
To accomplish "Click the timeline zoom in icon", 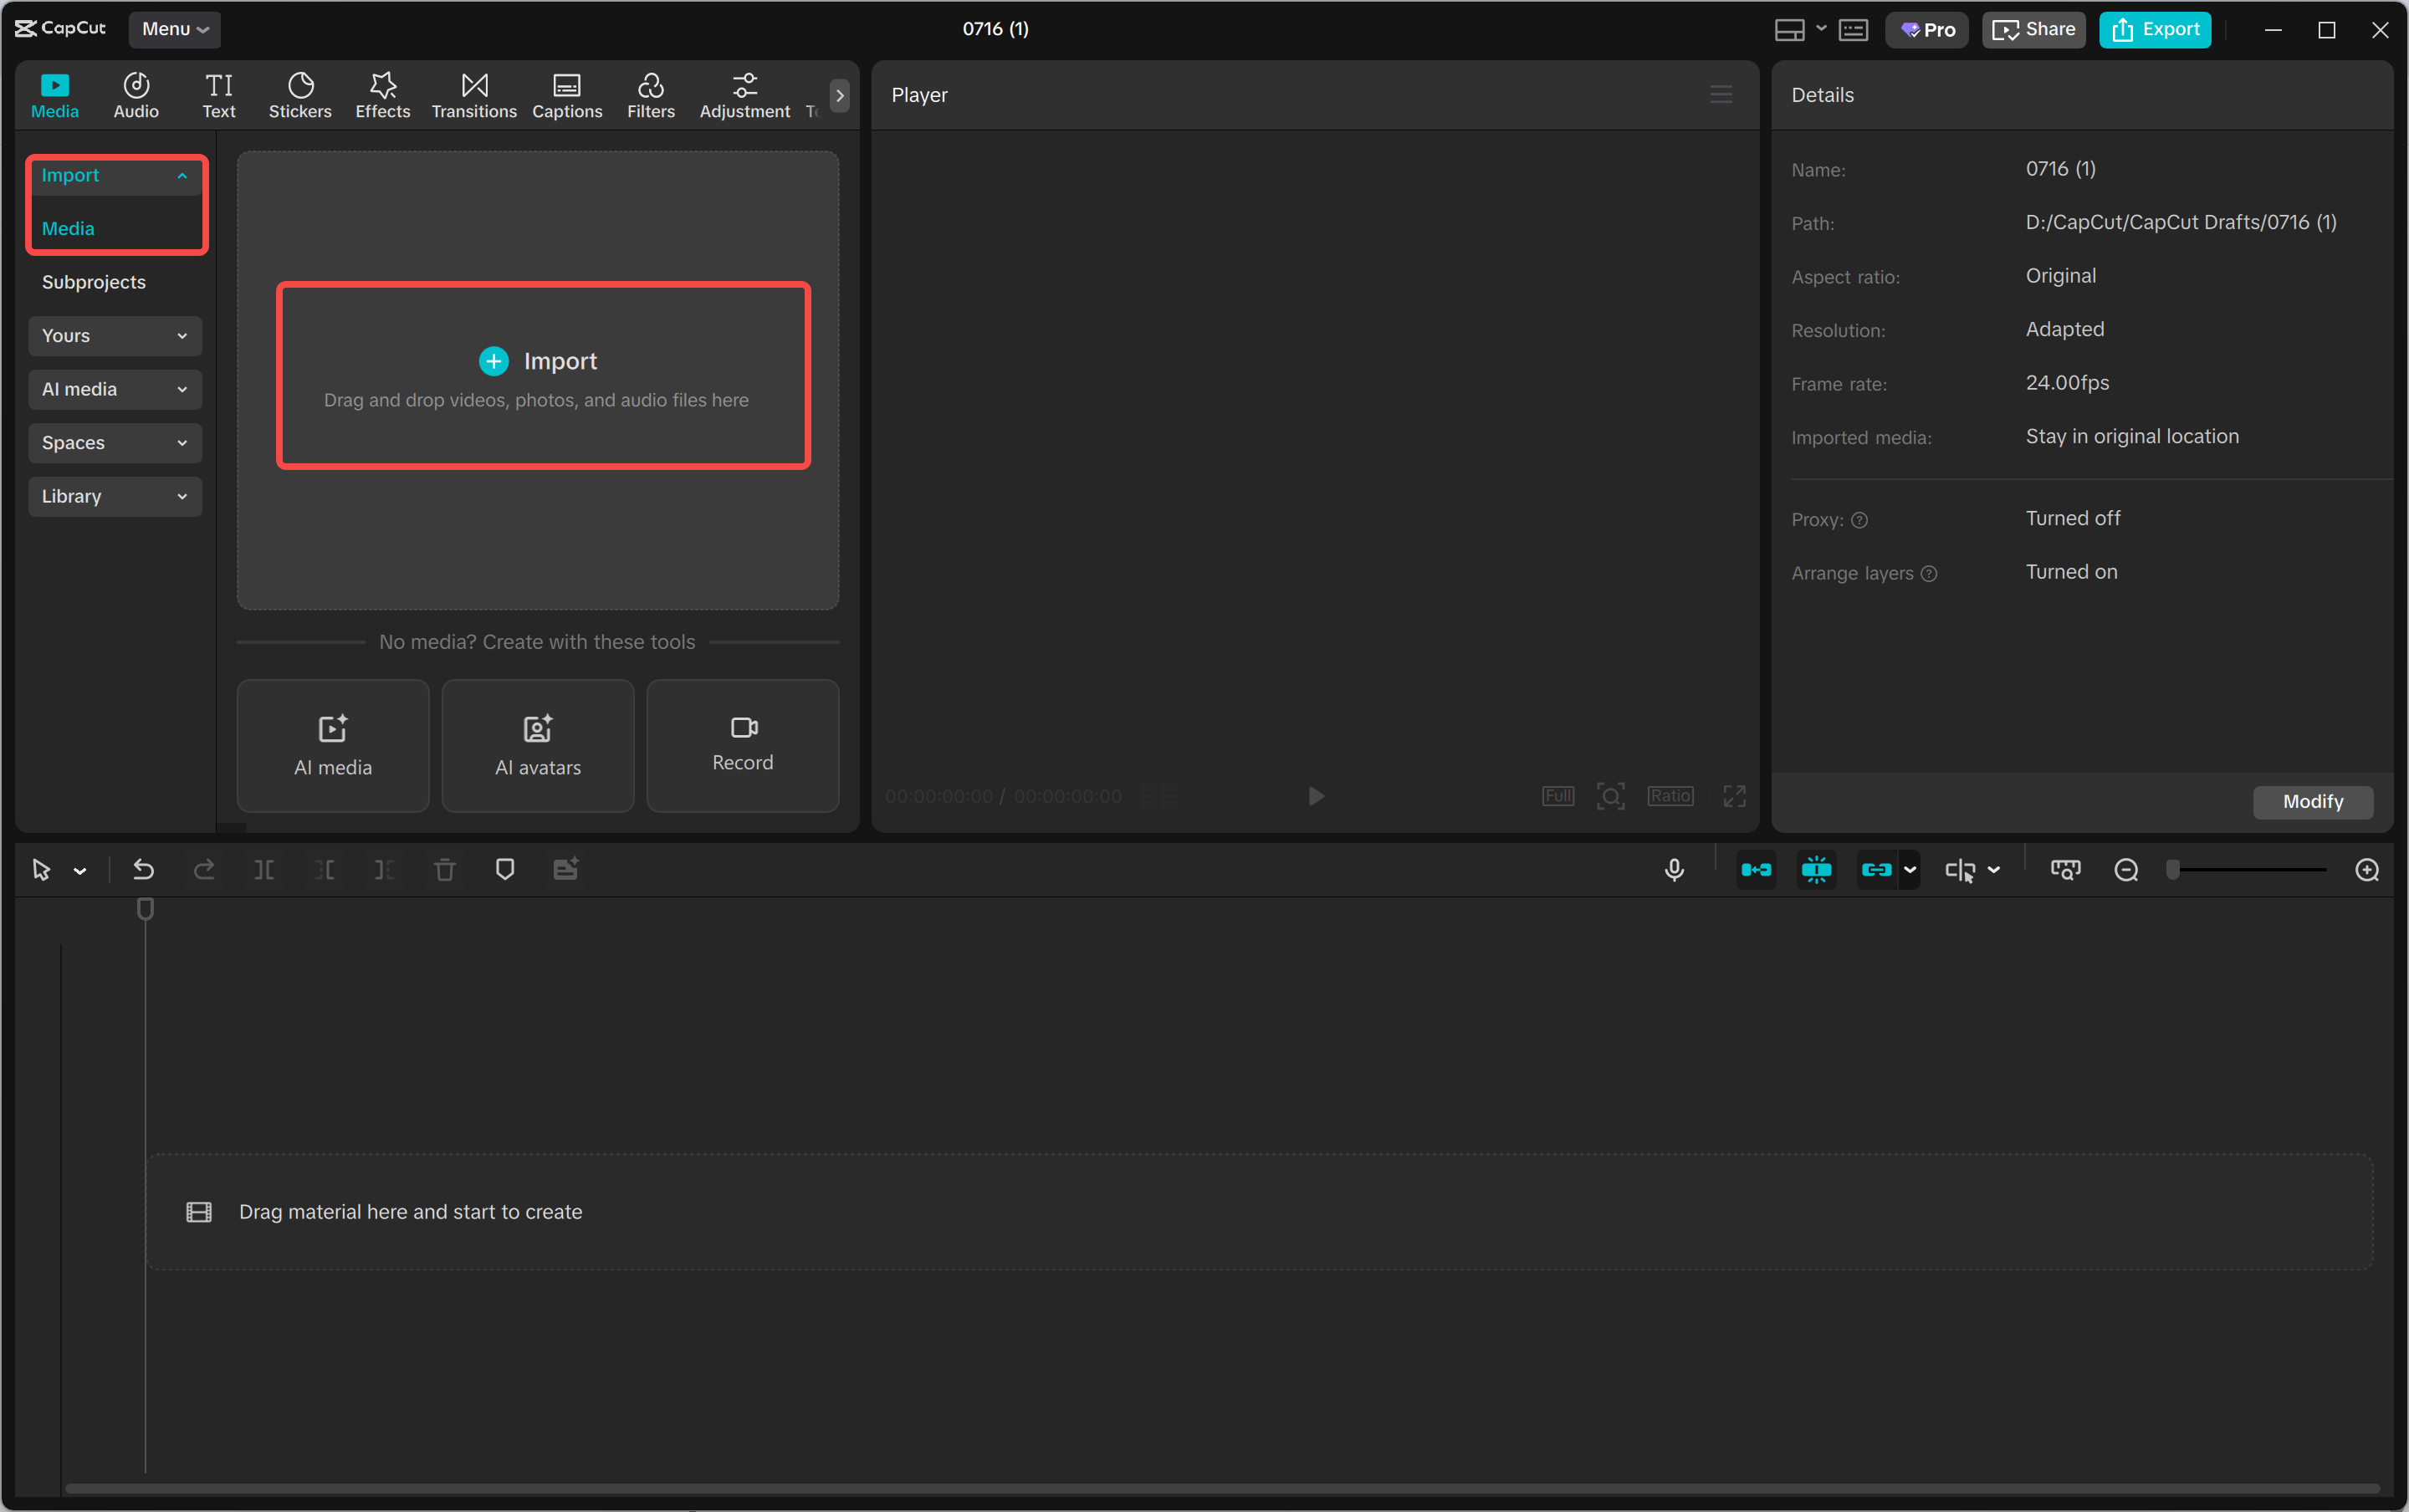I will point(2367,870).
